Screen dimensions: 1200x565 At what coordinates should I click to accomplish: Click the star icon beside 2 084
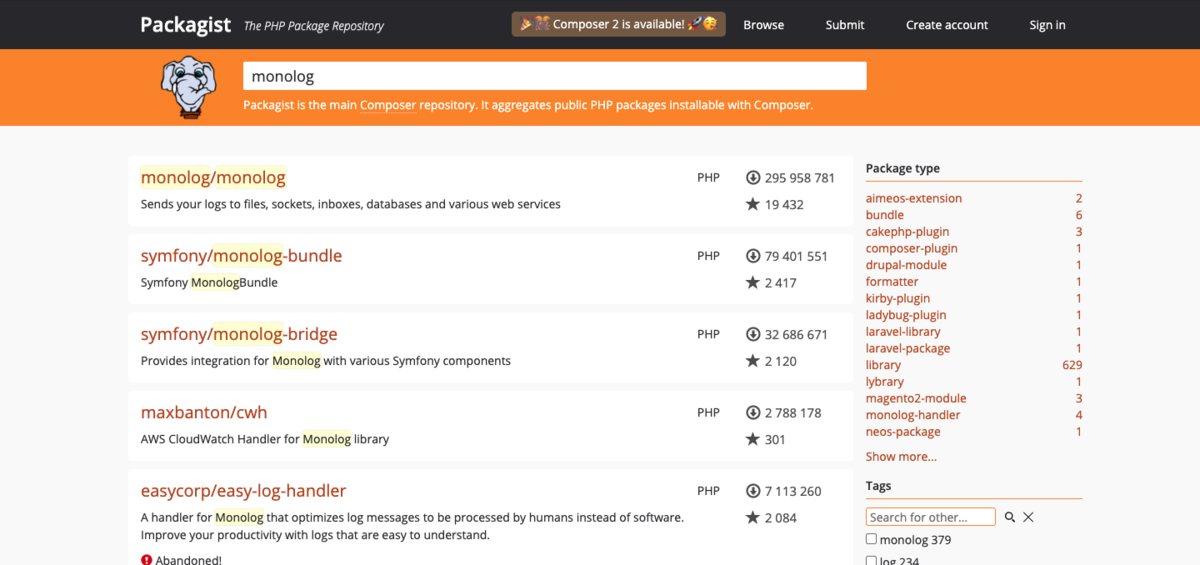tap(753, 517)
